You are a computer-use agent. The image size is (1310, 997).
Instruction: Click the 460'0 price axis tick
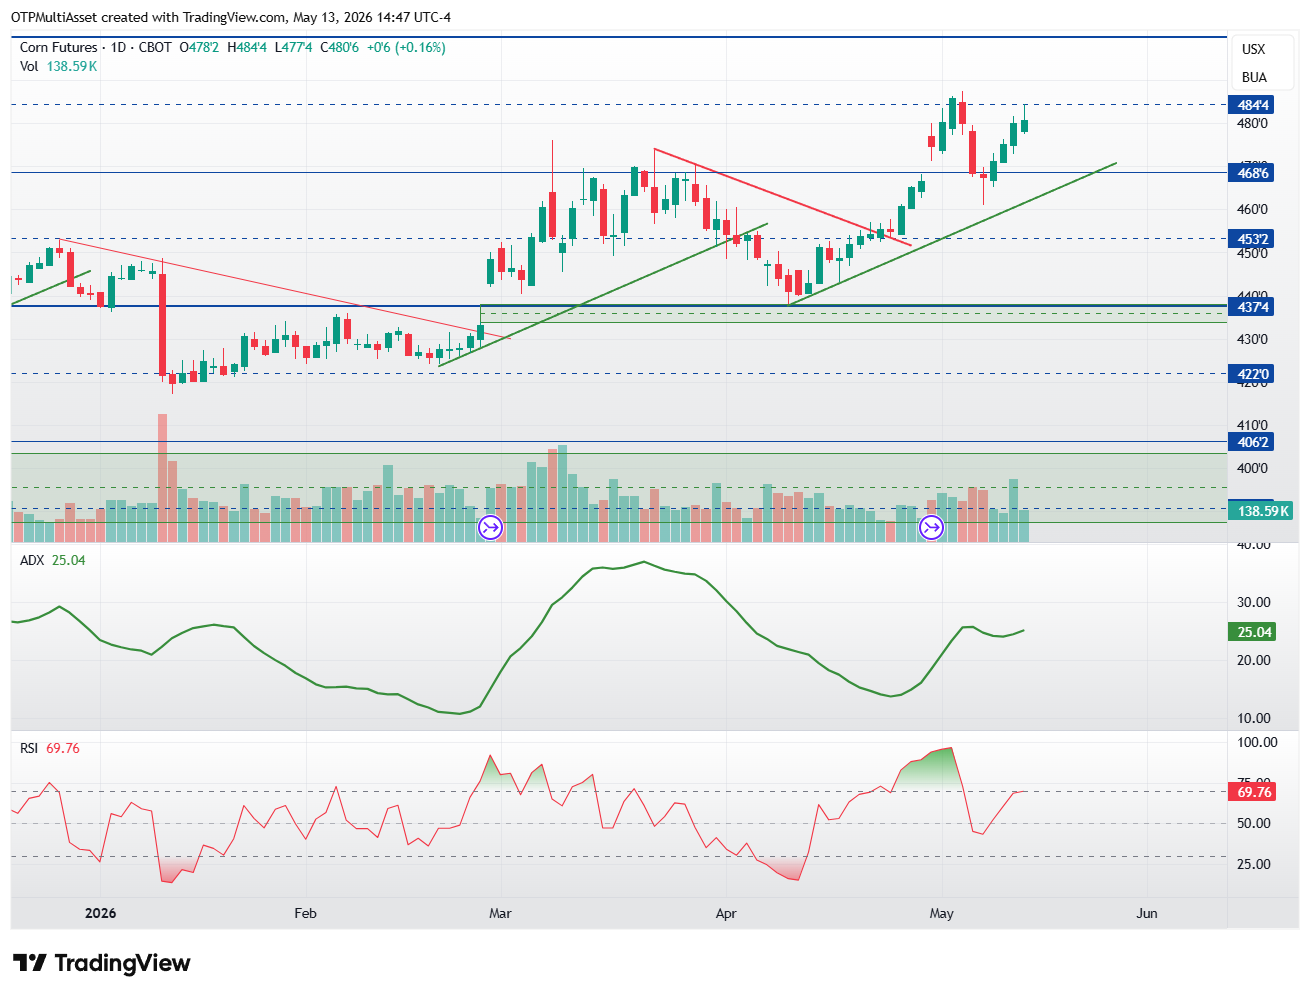point(1252,210)
